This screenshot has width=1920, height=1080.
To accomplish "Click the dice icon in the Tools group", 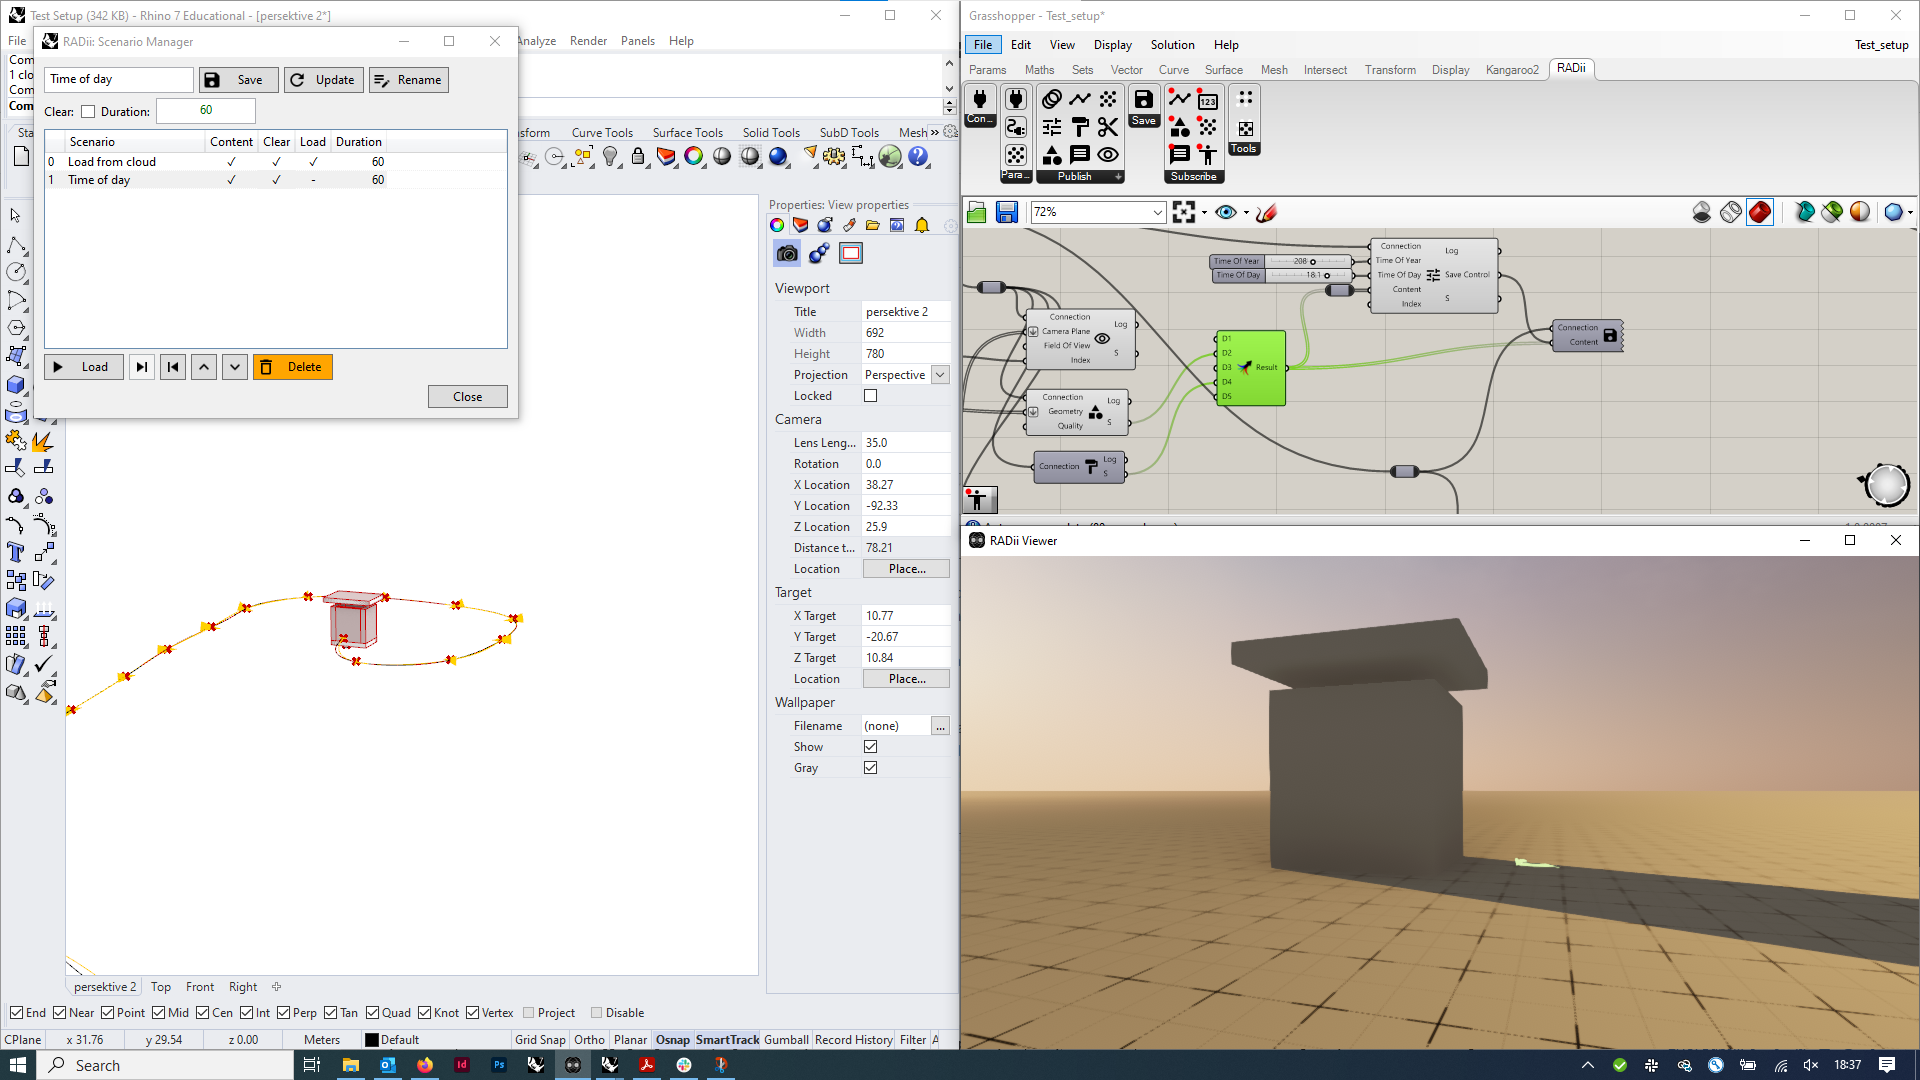I will [1245, 129].
